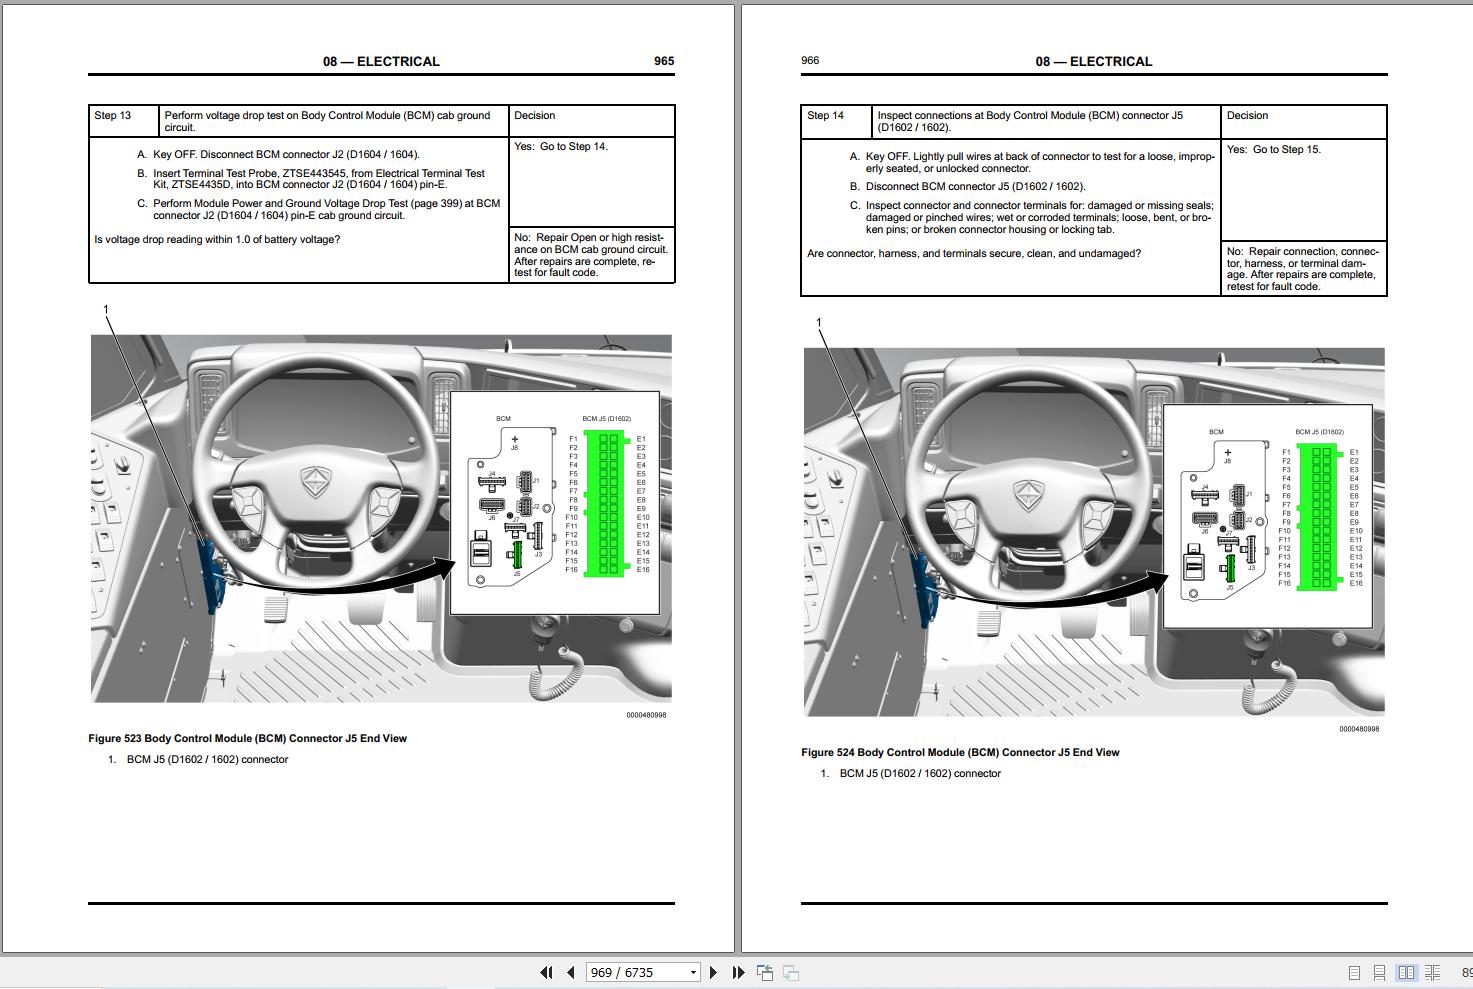Click 'Perform Module Power and Ground Voltage Drop Test' line
Viewport: 1473px width, 989px height.
(326, 209)
